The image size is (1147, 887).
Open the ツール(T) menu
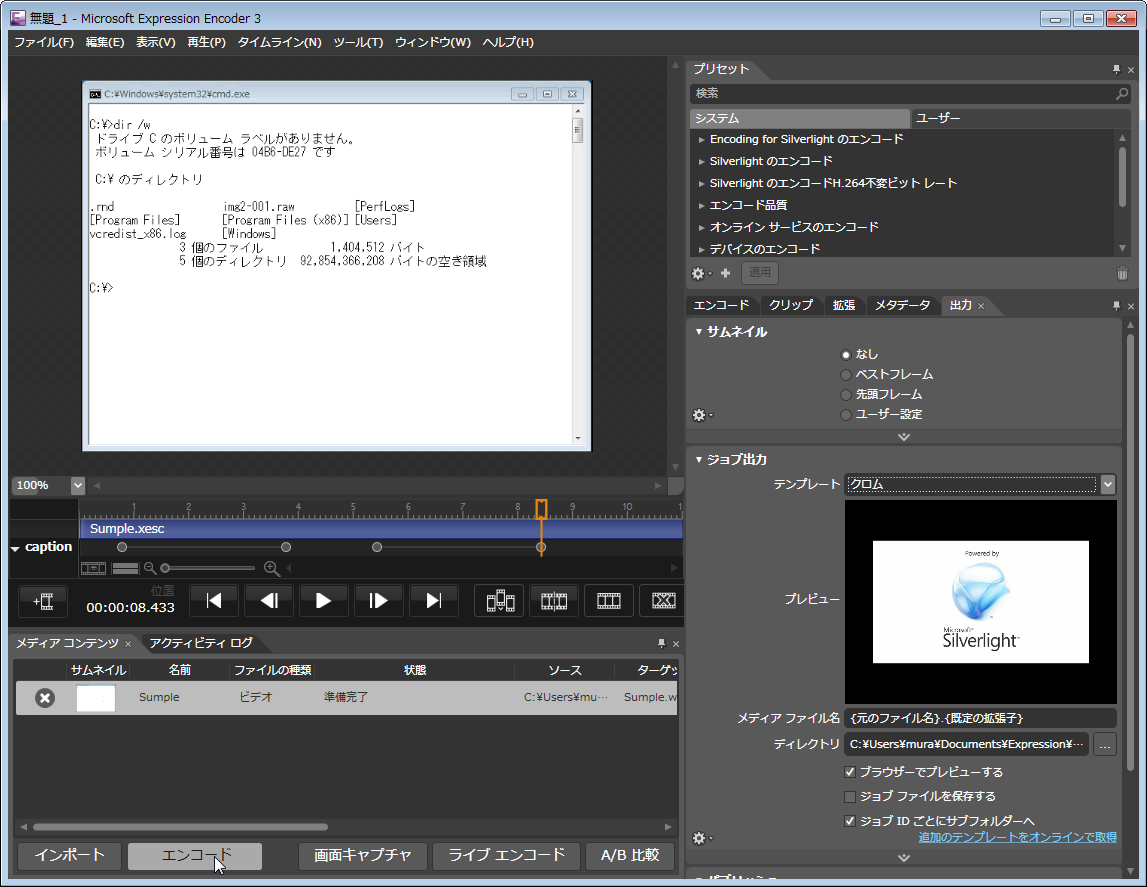coord(358,42)
